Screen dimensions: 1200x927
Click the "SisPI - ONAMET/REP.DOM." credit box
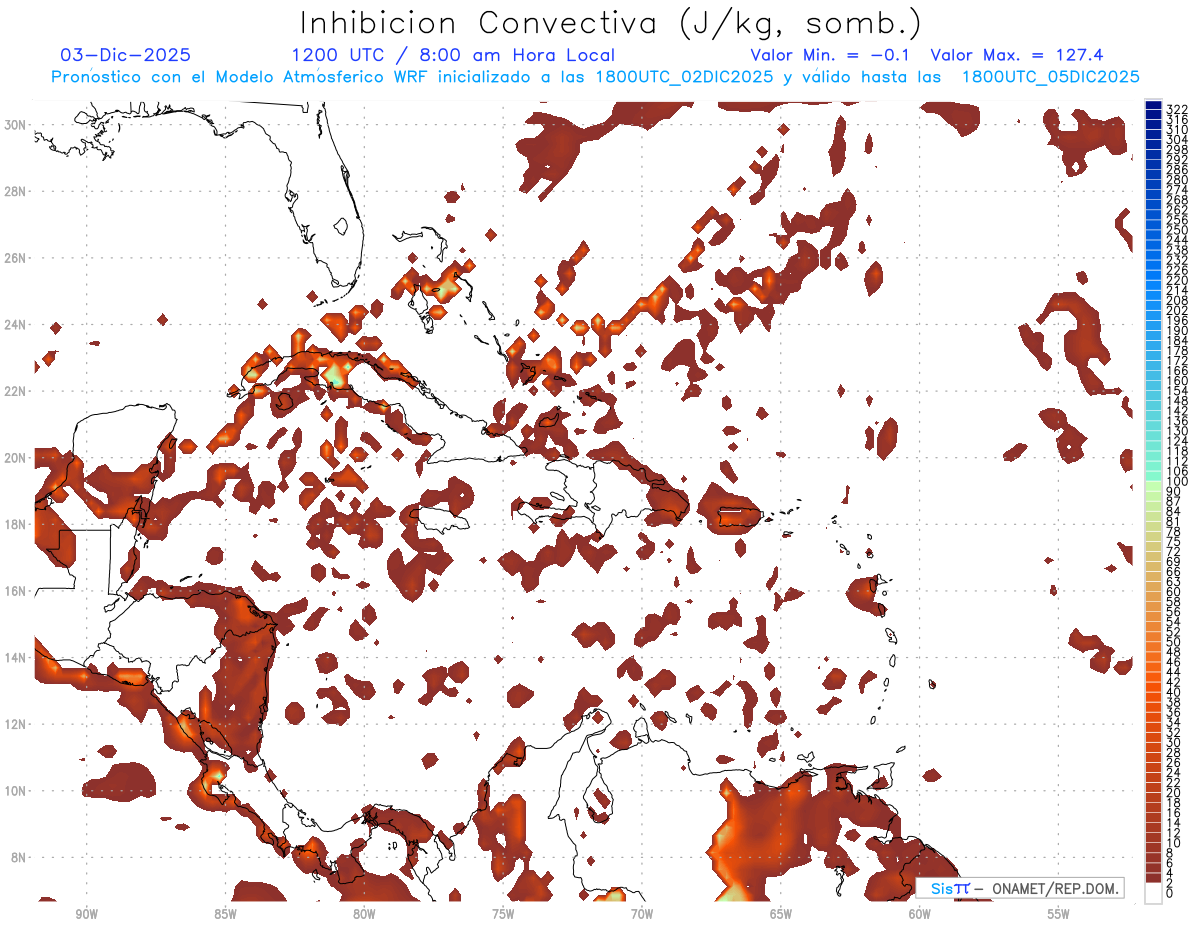coord(1020,888)
